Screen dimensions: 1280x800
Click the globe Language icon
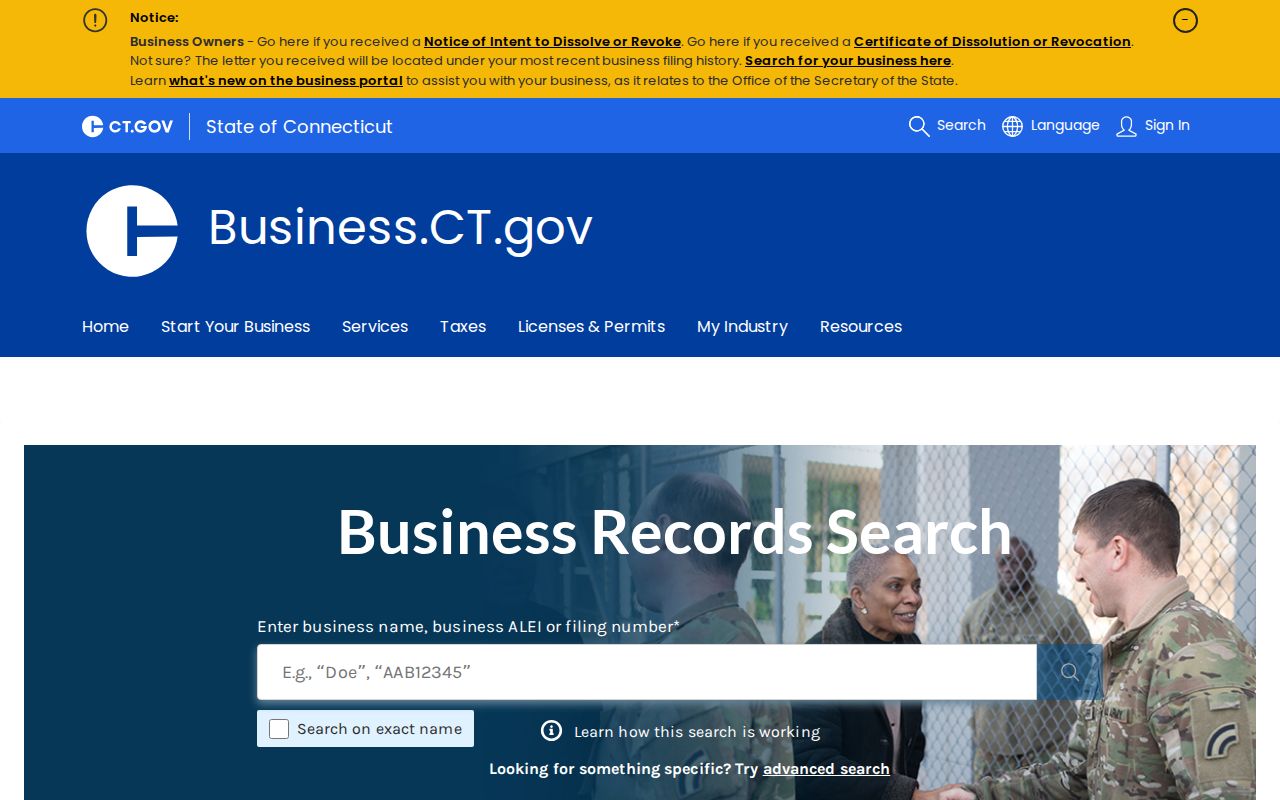click(x=1012, y=126)
